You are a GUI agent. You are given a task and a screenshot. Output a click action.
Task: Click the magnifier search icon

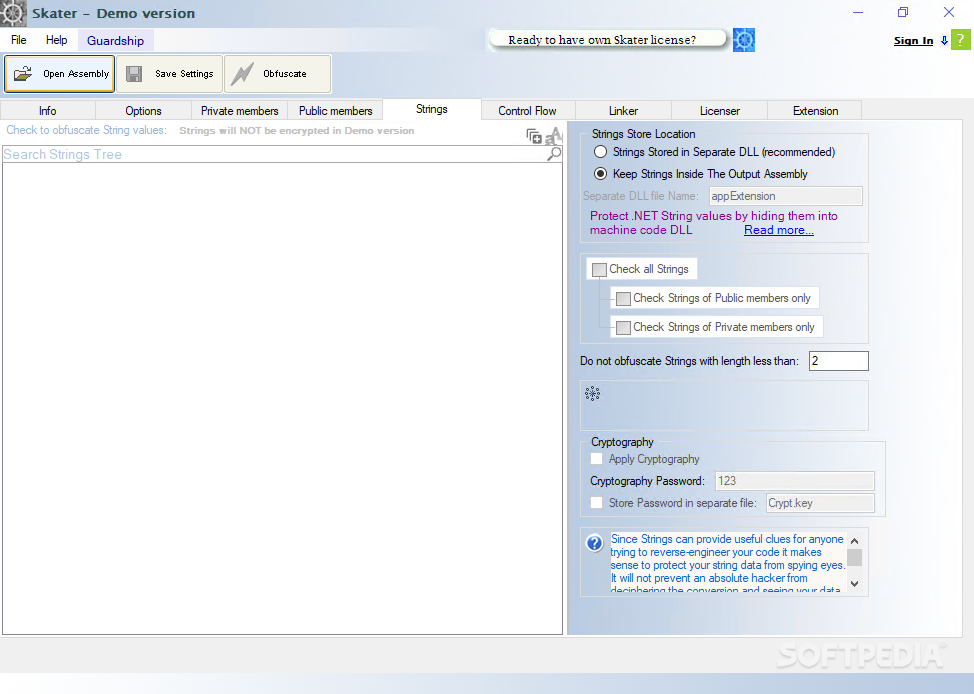[553, 153]
